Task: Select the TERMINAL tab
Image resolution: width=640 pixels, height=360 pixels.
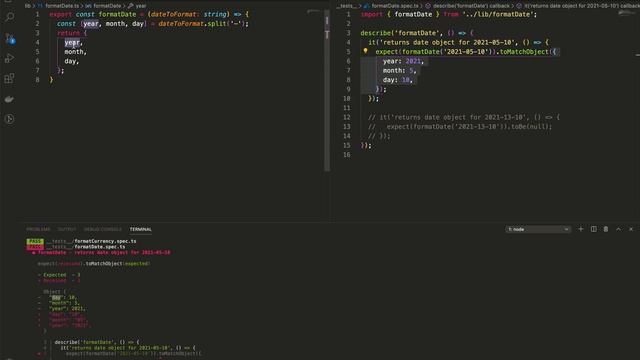Action: (140, 229)
